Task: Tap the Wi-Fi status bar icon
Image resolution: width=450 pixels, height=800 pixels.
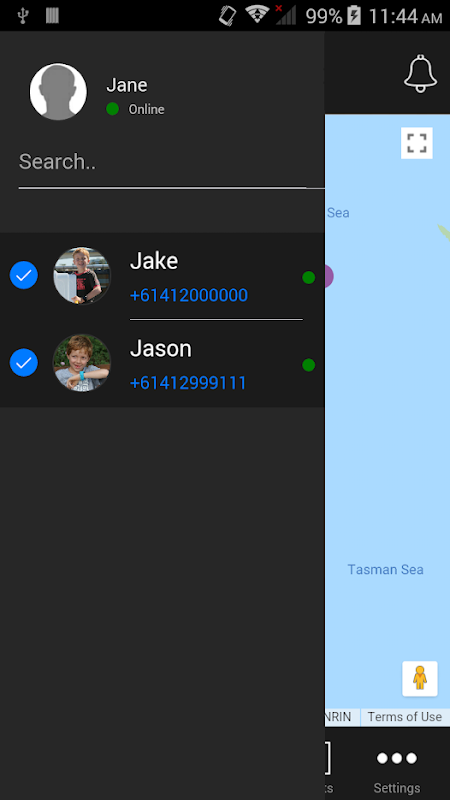Action: [x=257, y=15]
